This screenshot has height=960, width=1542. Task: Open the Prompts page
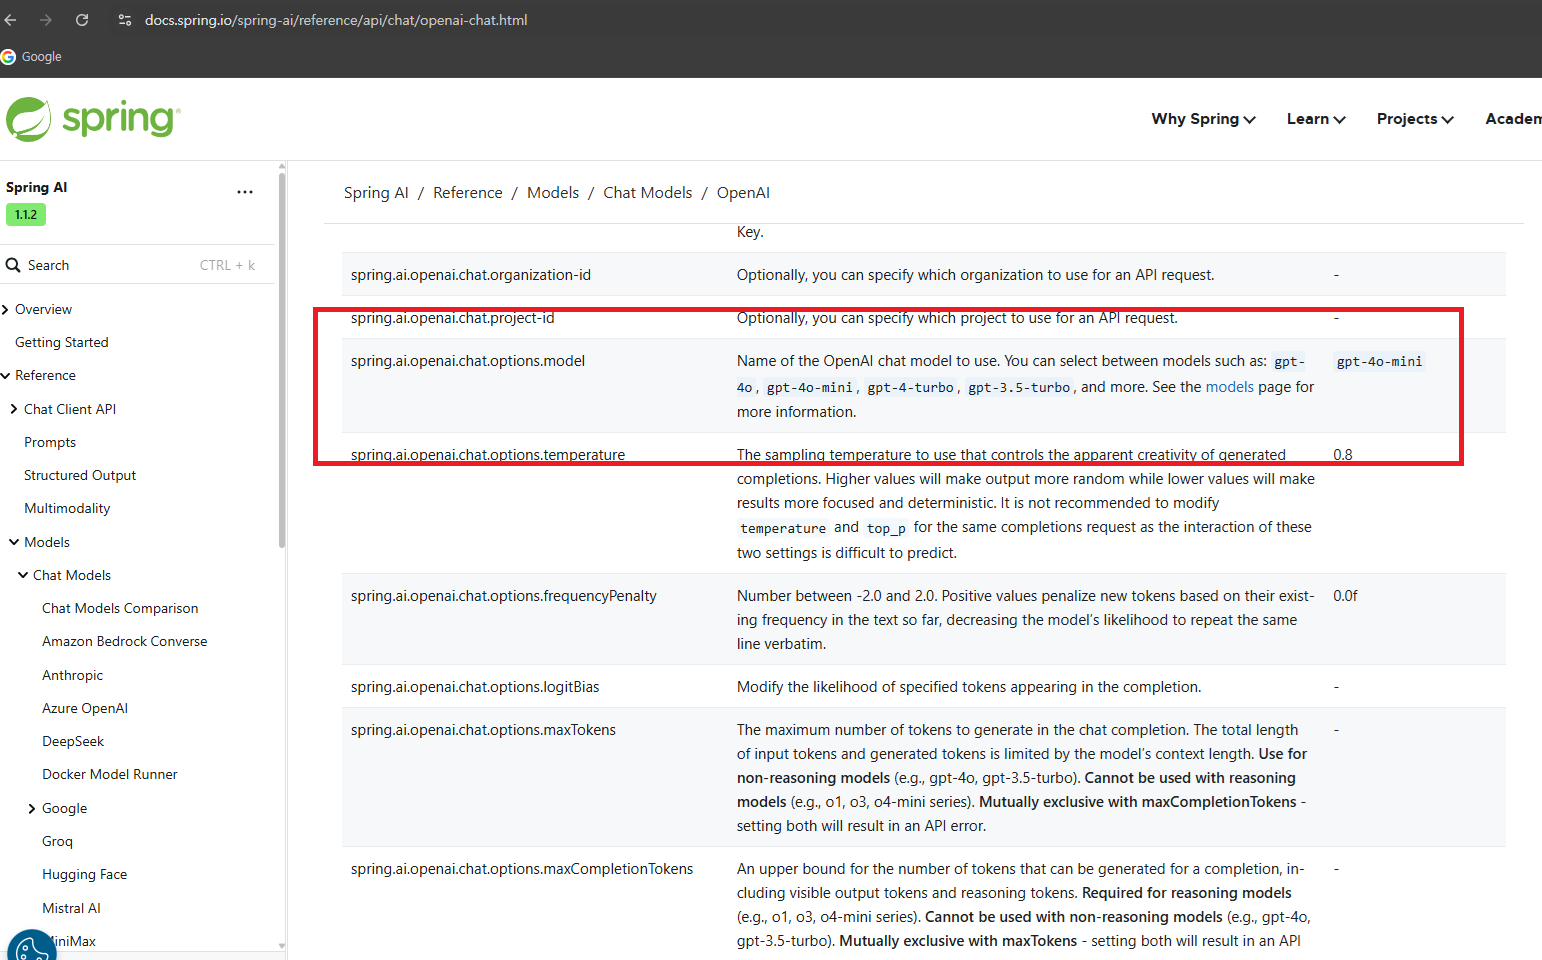coord(50,442)
